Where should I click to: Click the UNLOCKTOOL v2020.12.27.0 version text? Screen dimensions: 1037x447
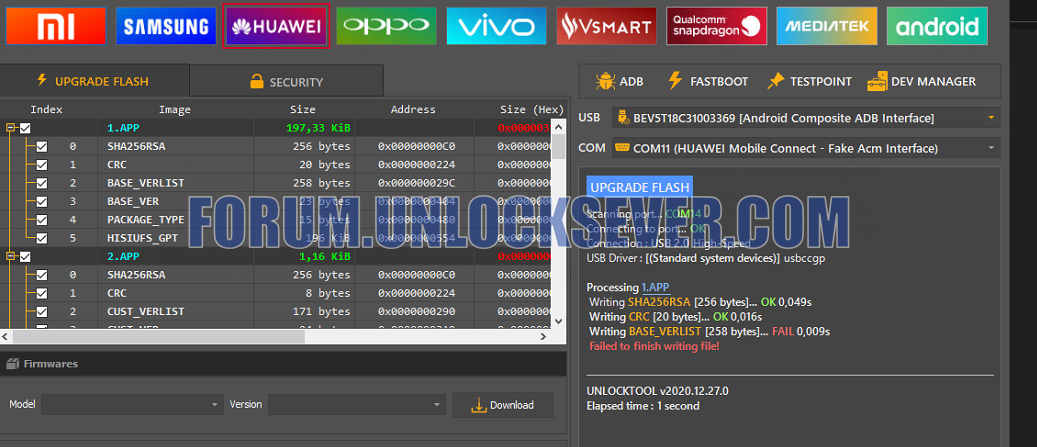657,391
